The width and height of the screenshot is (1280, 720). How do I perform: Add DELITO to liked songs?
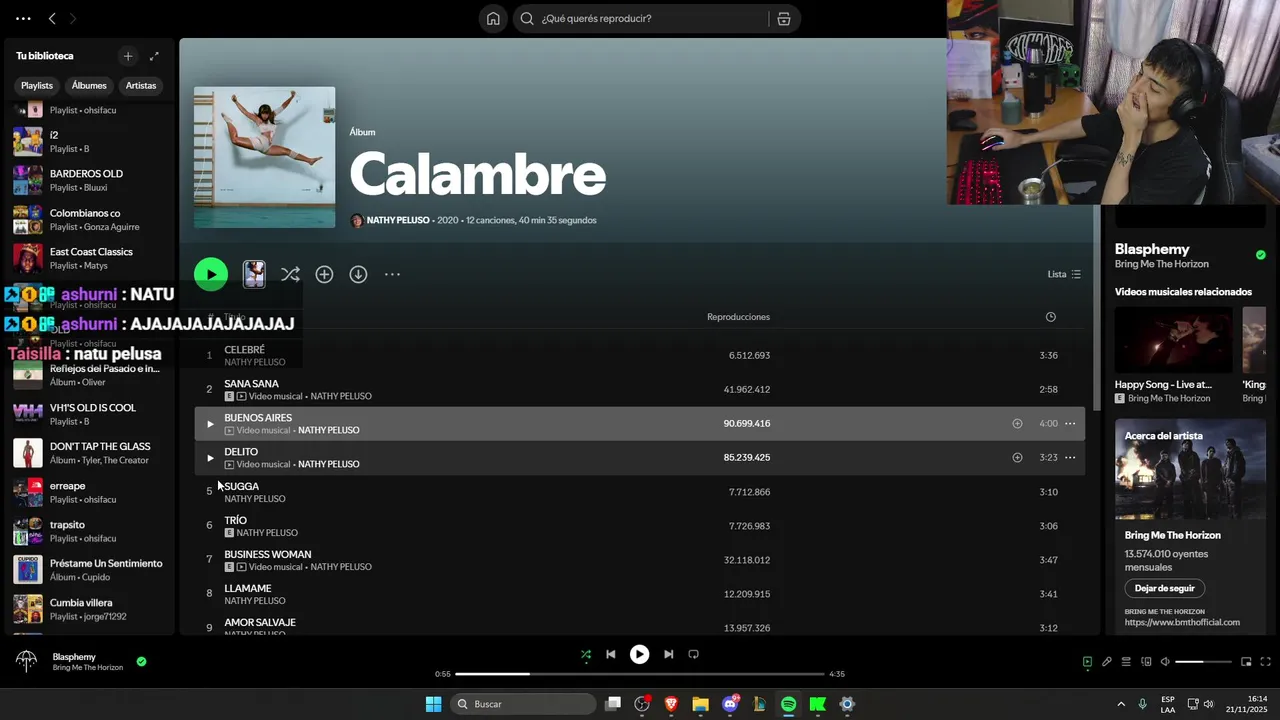[1017, 458]
